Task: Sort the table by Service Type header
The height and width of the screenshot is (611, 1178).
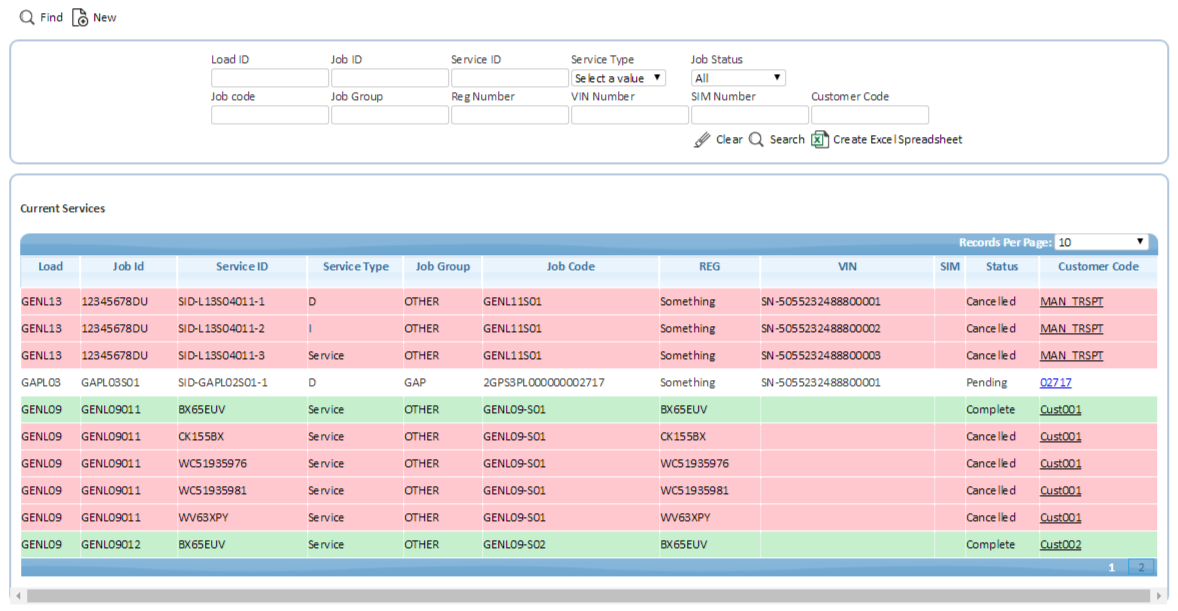Action: [355, 267]
